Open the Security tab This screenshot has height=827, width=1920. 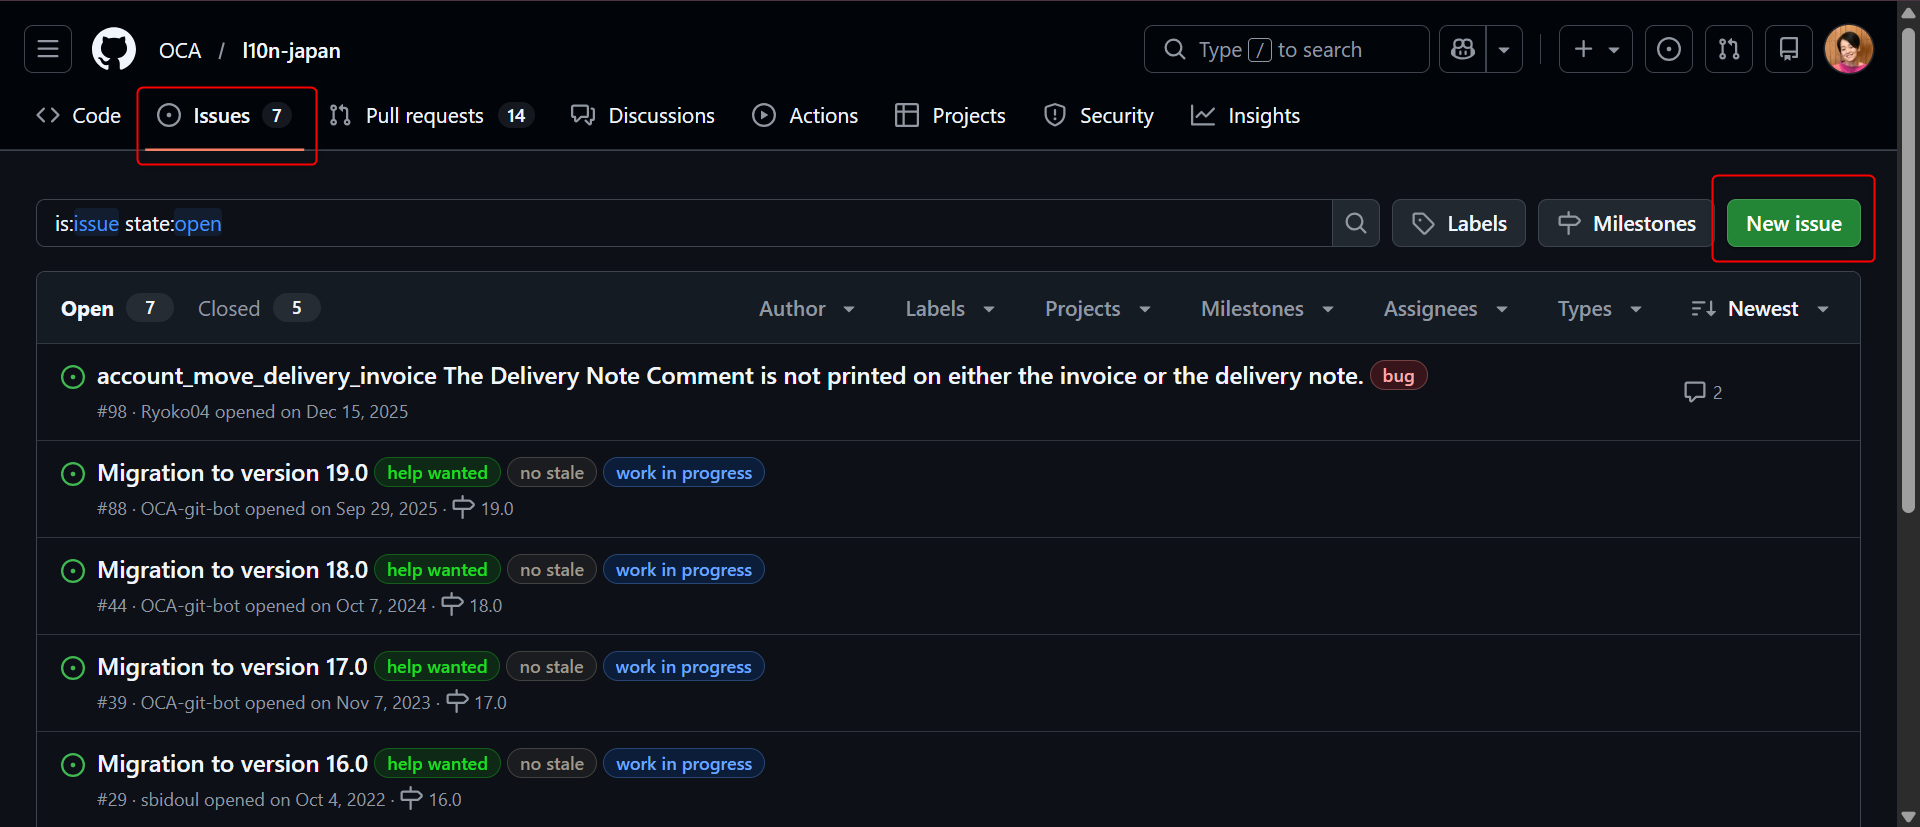1098,116
